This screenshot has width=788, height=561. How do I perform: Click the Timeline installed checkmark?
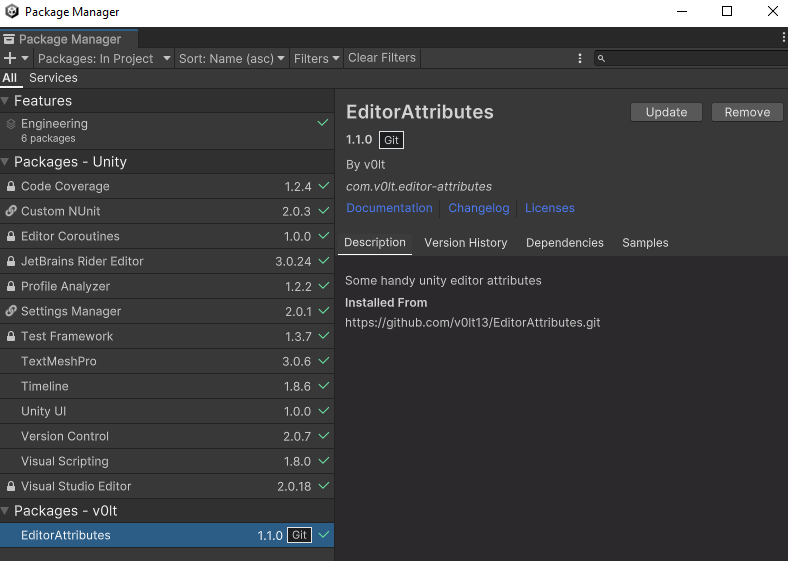point(324,386)
